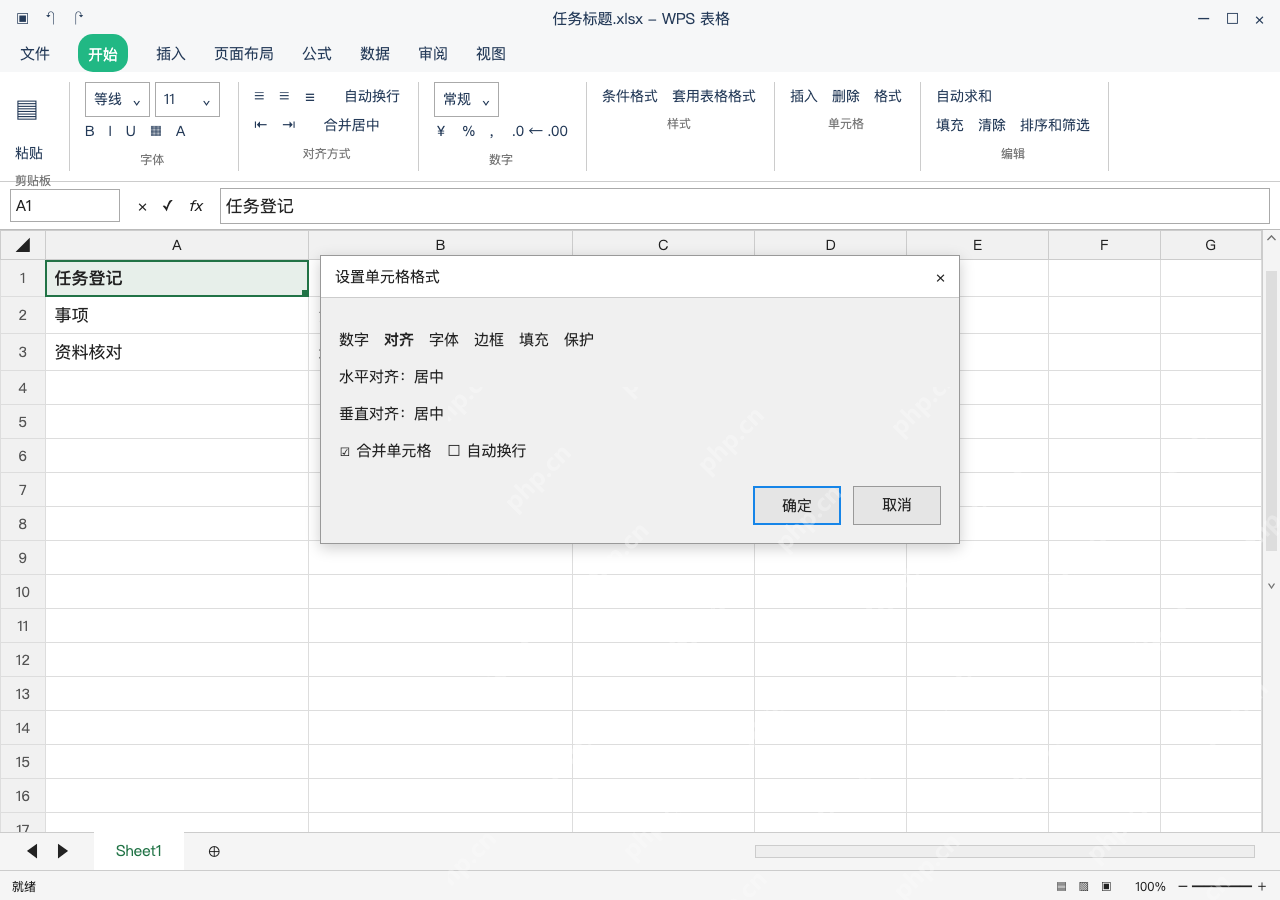The height and width of the screenshot is (900, 1280).
Task: Apply bold with the B button
Action: (x=90, y=131)
